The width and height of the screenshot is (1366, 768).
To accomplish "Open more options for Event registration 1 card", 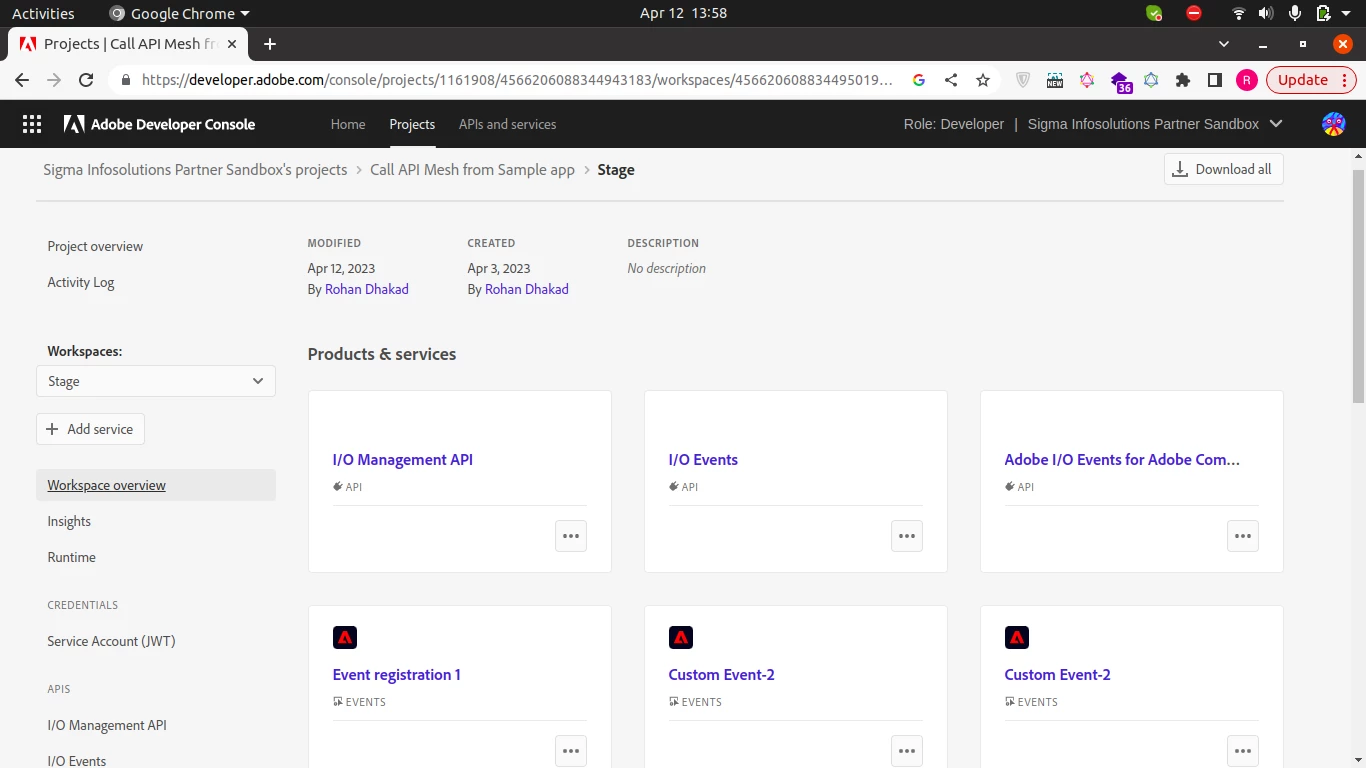I will point(571,751).
